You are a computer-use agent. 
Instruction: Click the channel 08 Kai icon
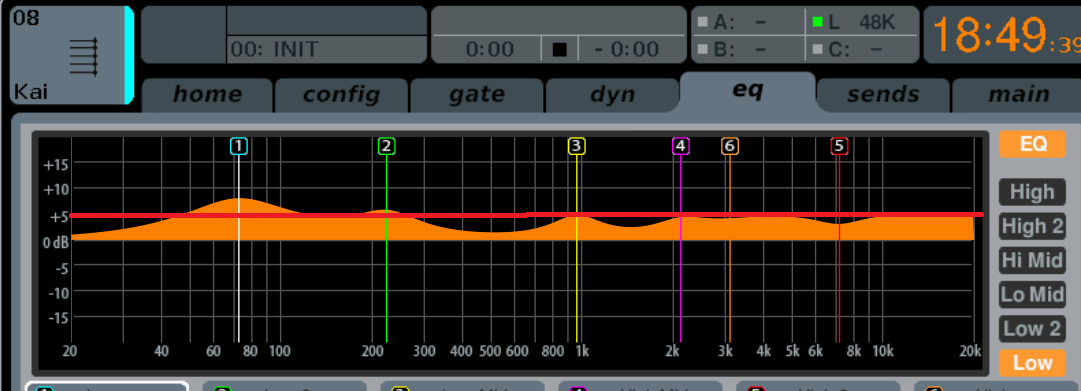point(83,57)
